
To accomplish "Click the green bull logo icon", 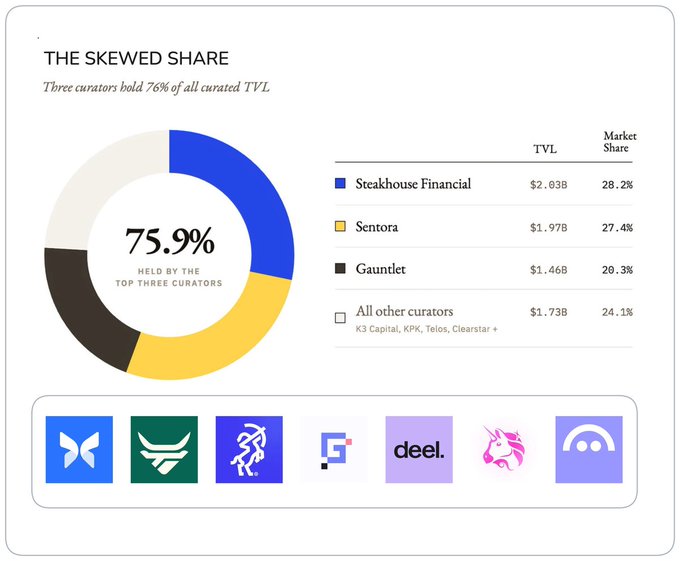I will 164,450.
